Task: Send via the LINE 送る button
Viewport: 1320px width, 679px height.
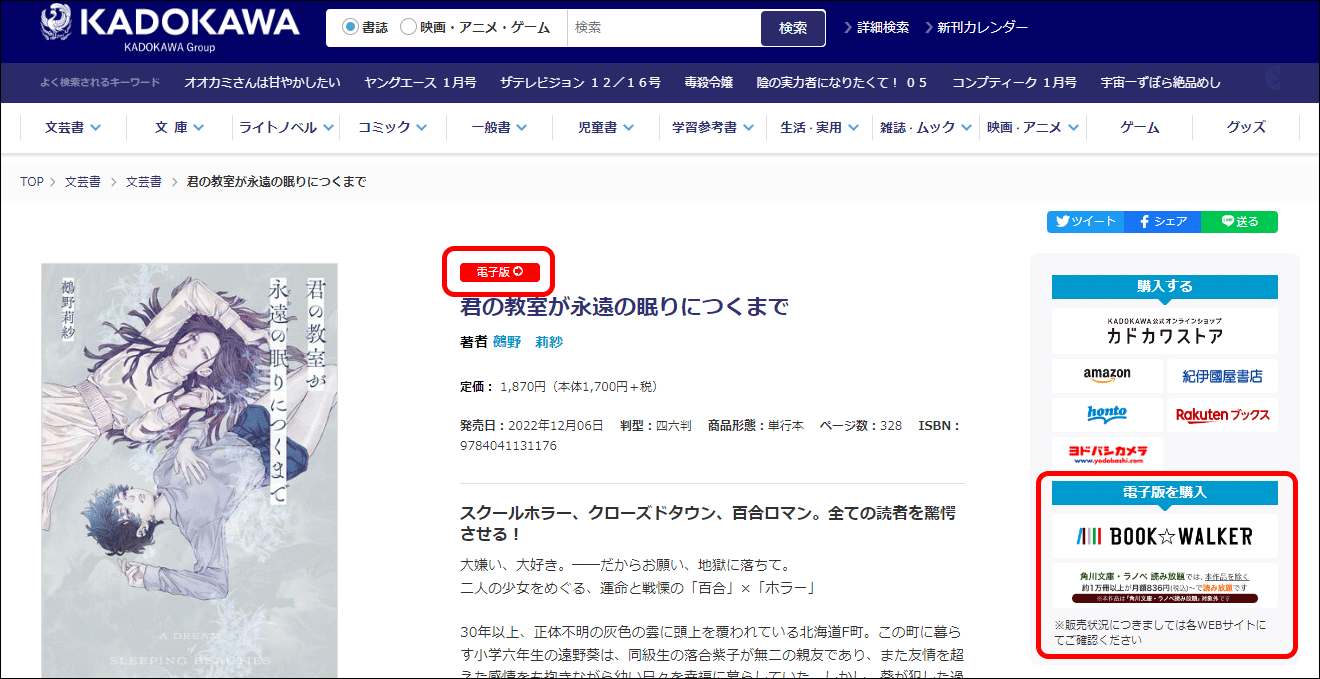Action: pyautogui.click(x=1239, y=222)
